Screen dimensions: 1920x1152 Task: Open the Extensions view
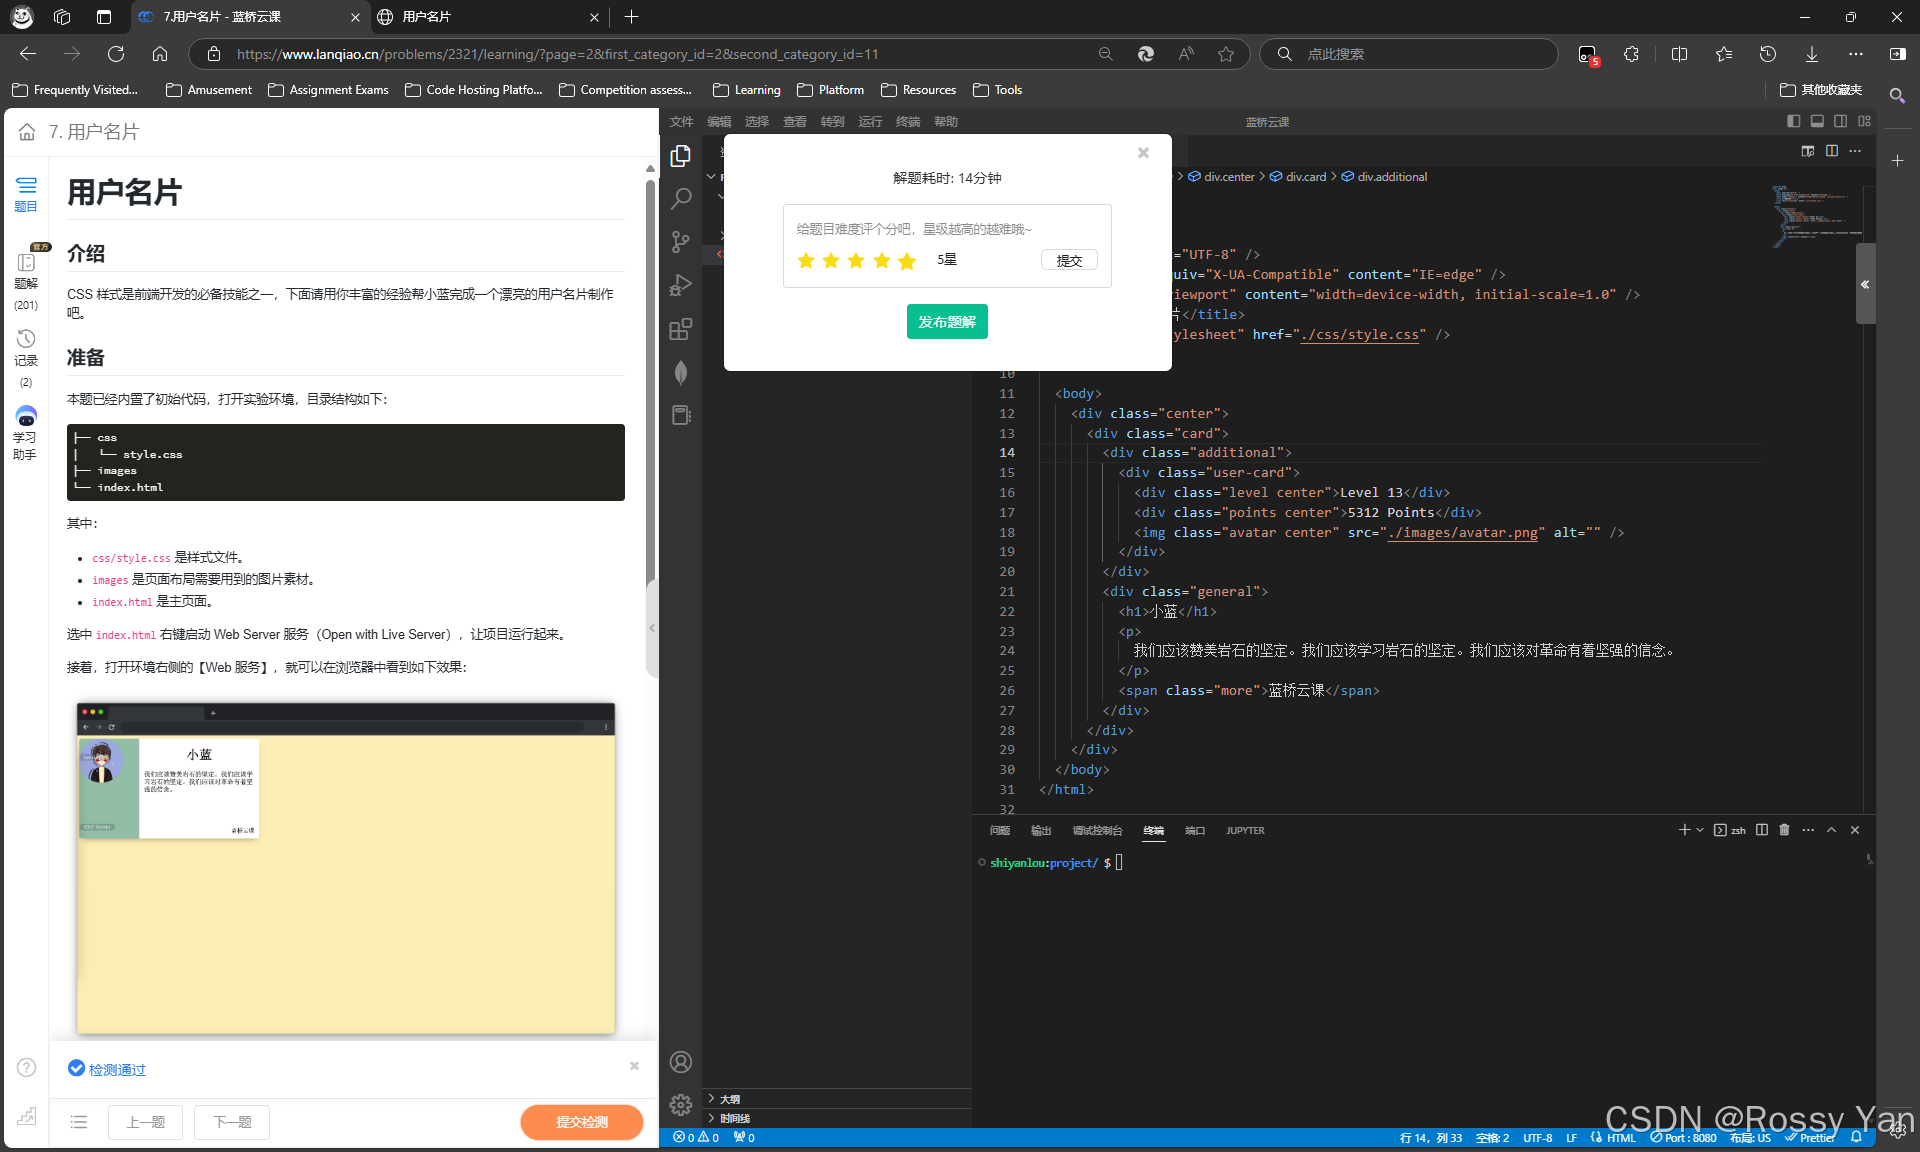click(x=681, y=329)
